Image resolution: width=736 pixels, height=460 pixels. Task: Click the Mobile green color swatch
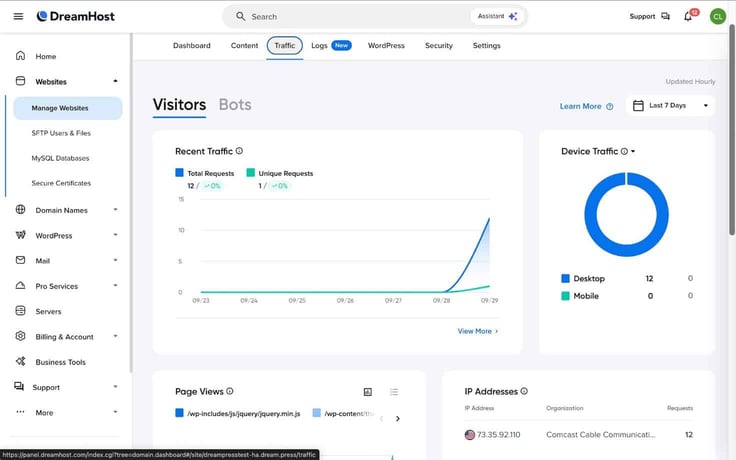coord(565,296)
